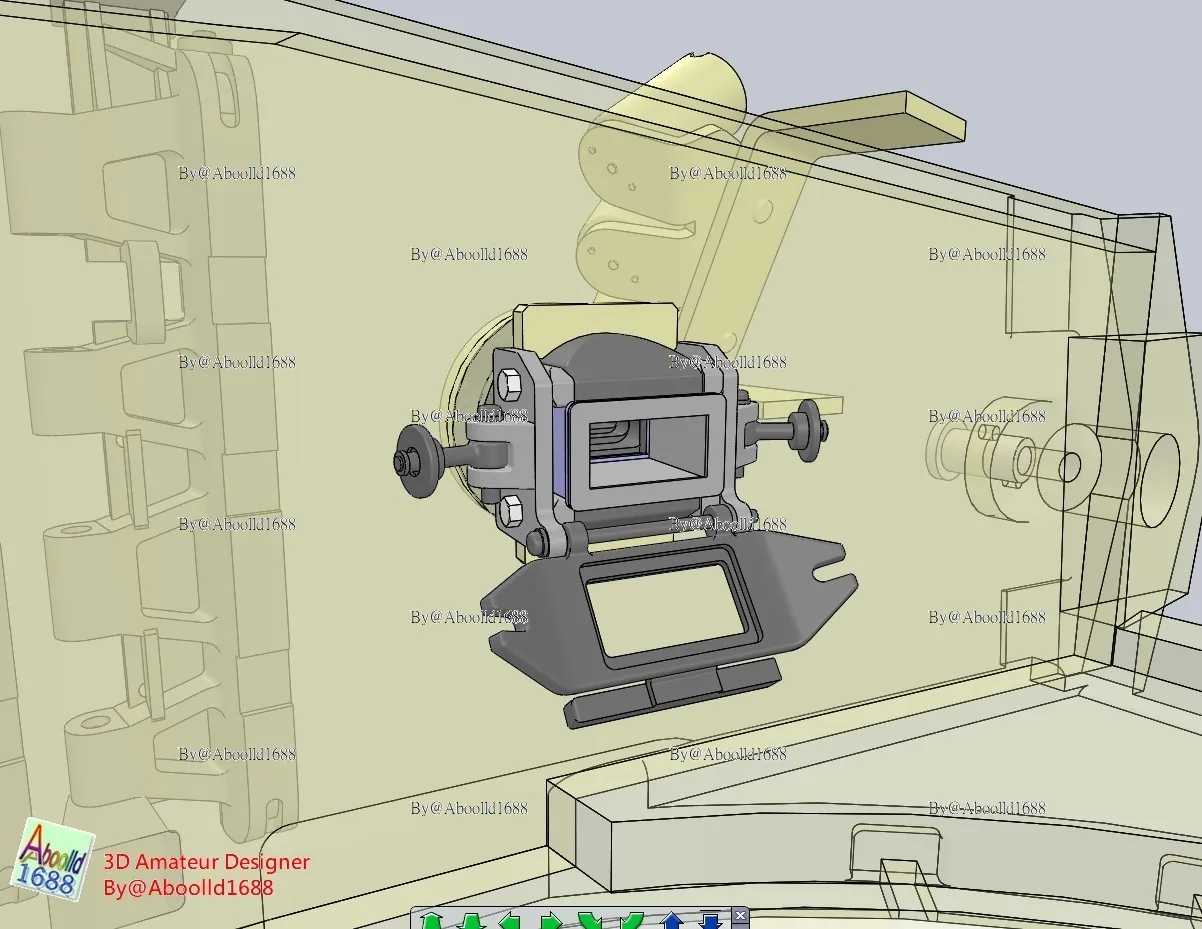Select the green up arrow icon
Screen dimensions: 1202x929
430,920
